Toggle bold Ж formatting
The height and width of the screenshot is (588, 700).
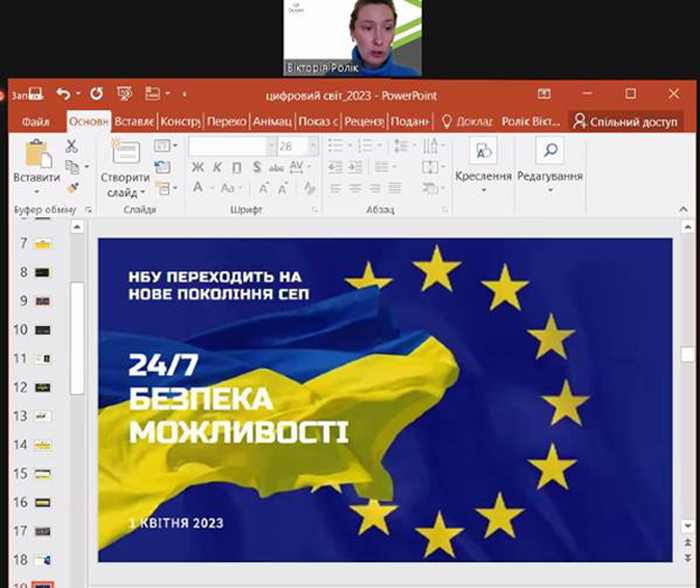pos(198,167)
